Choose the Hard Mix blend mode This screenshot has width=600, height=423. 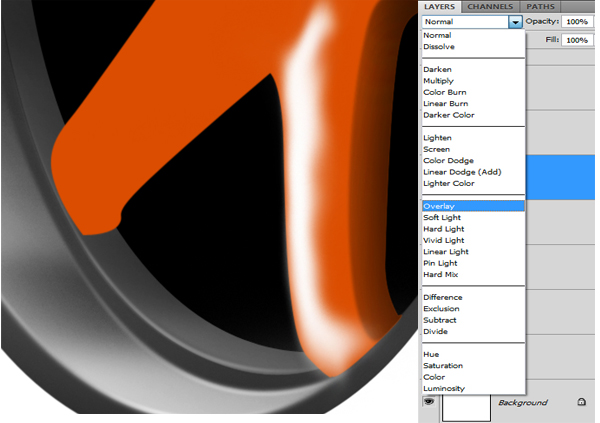(440, 274)
